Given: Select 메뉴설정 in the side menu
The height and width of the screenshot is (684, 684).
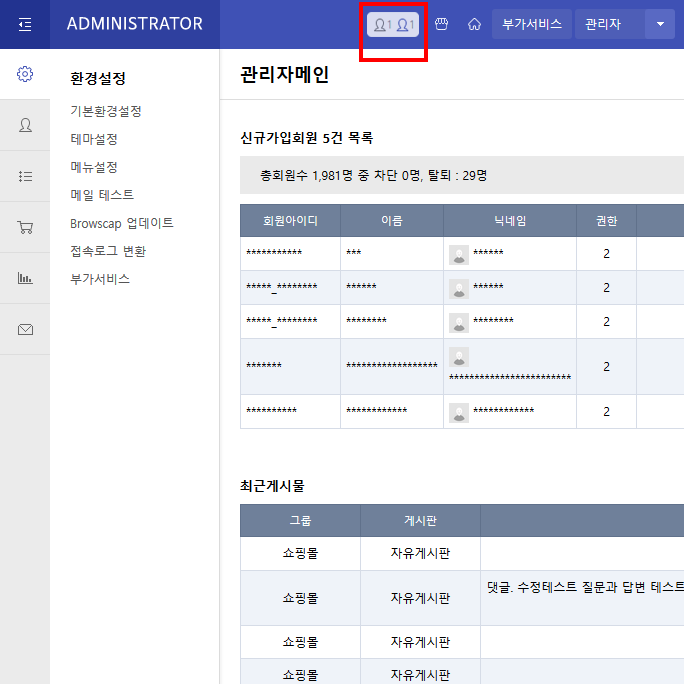Looking at the screenshot, I should [x=94, y=167].
